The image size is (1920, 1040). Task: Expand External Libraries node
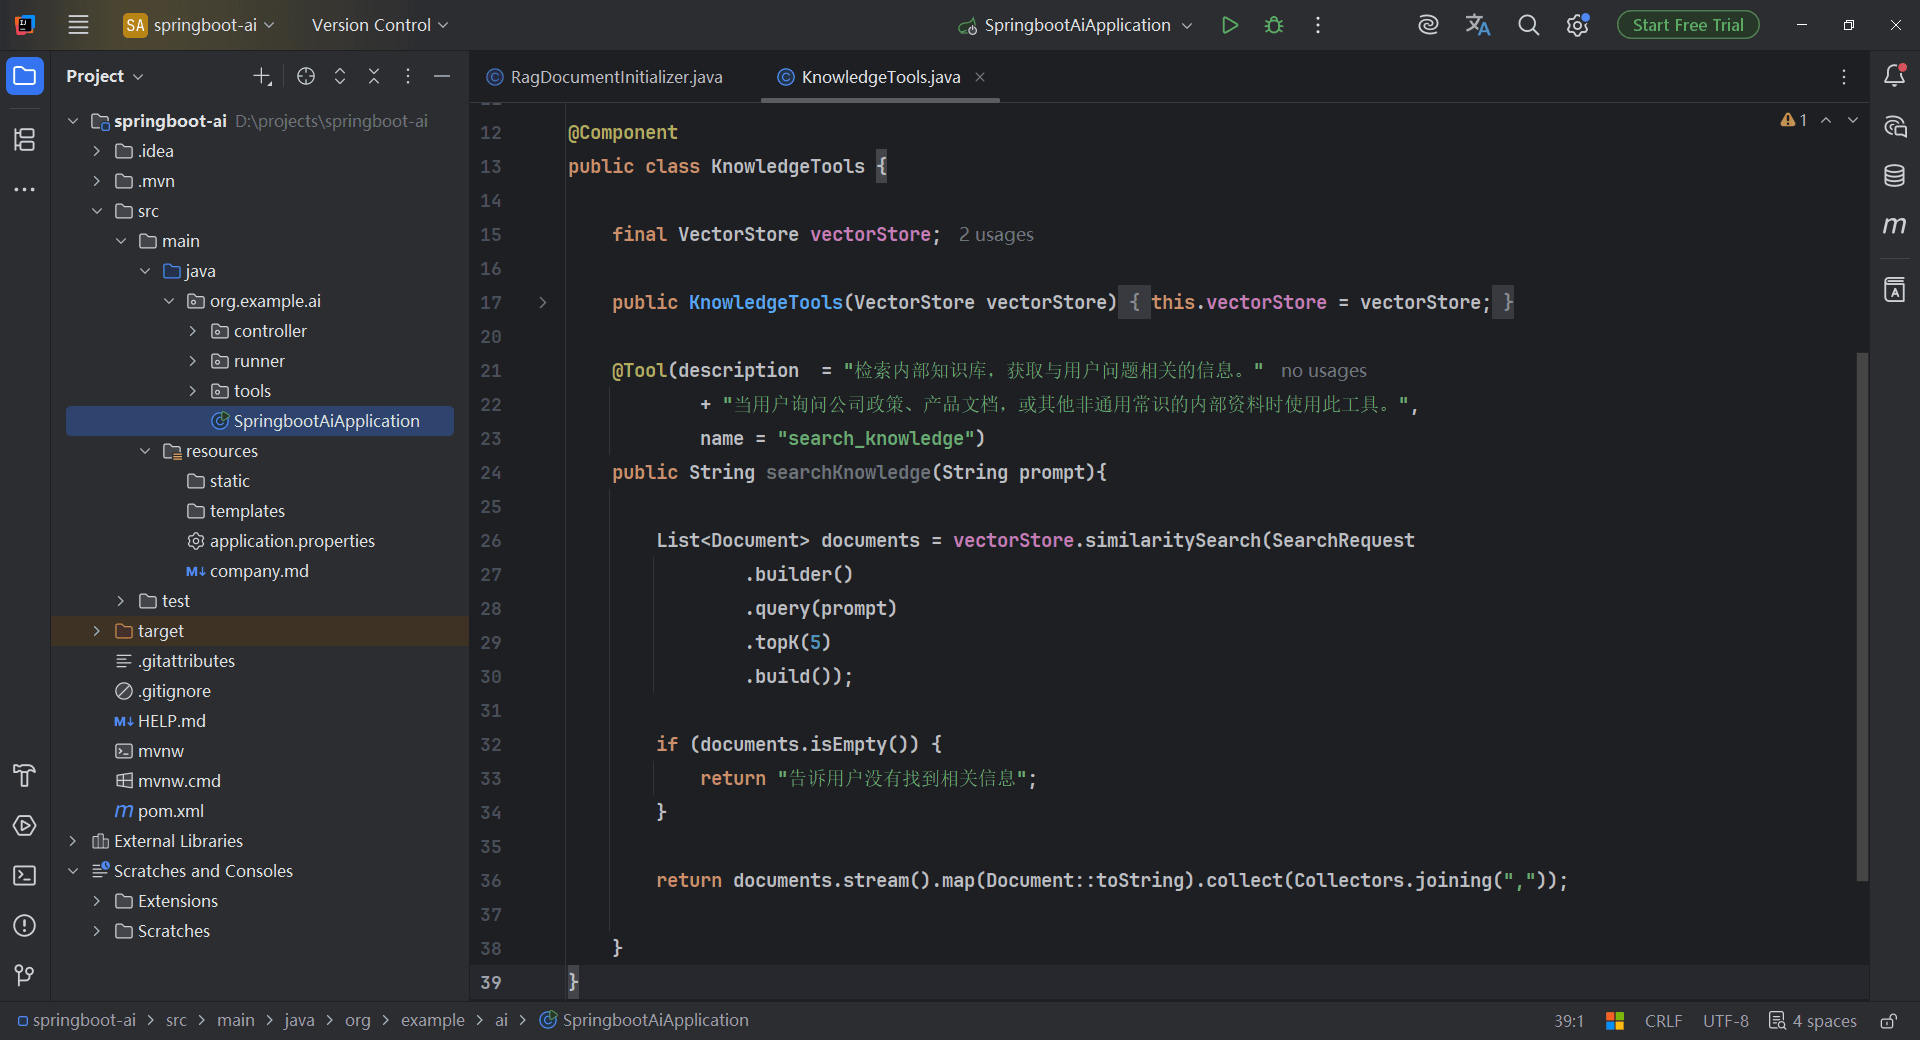click(x=73, y=841)
